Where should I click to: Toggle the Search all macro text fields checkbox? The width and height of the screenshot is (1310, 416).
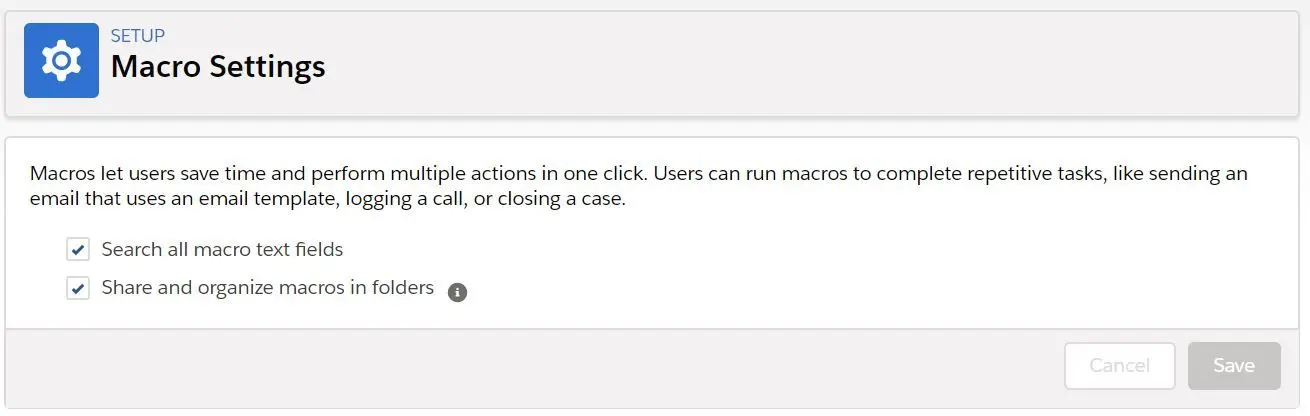click(78, 249)
